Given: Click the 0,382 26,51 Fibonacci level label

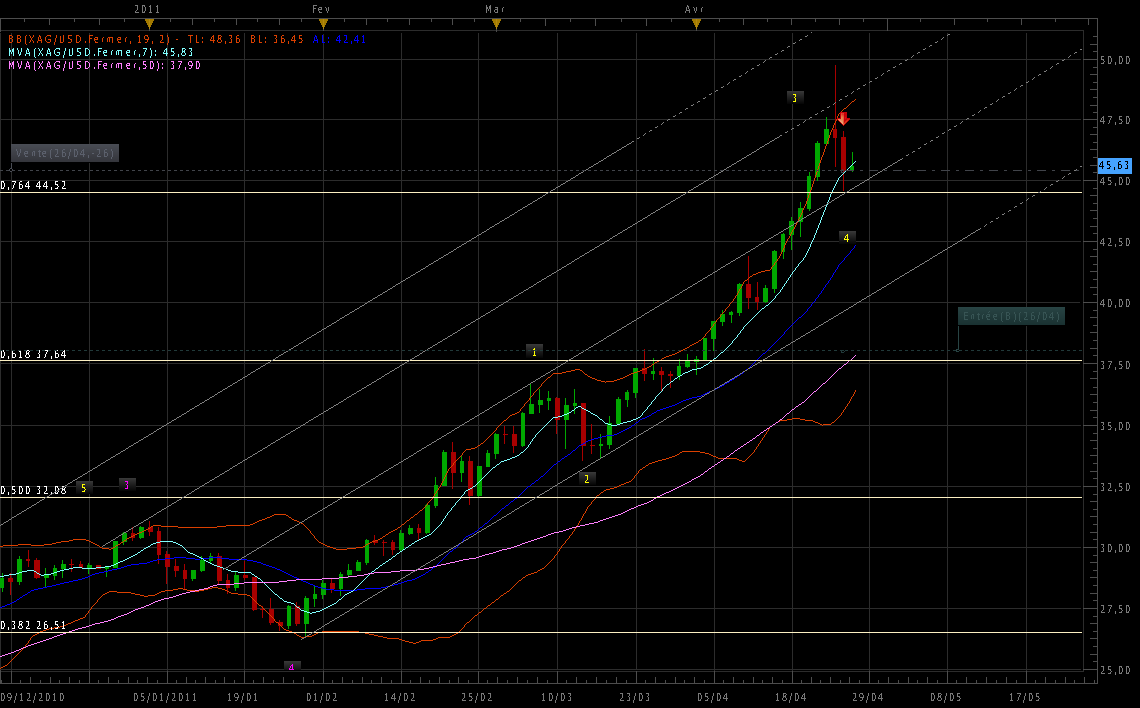Looking at the screenshot, I should (x=34, y=625).
